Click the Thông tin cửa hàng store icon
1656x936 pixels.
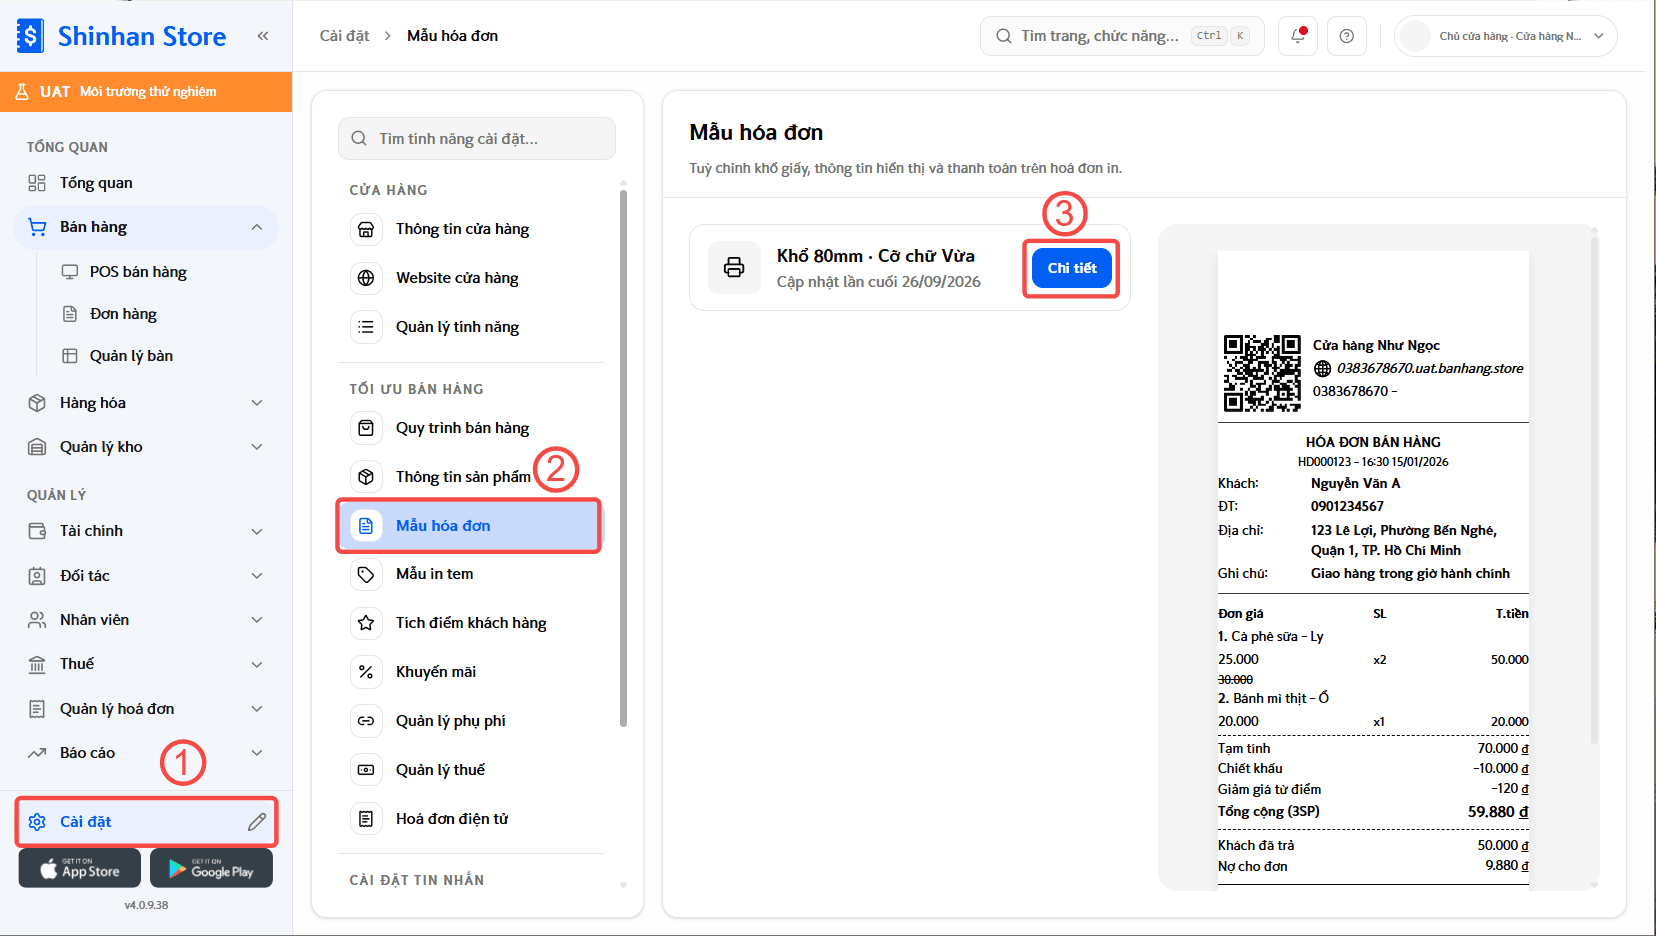point(366,229)
